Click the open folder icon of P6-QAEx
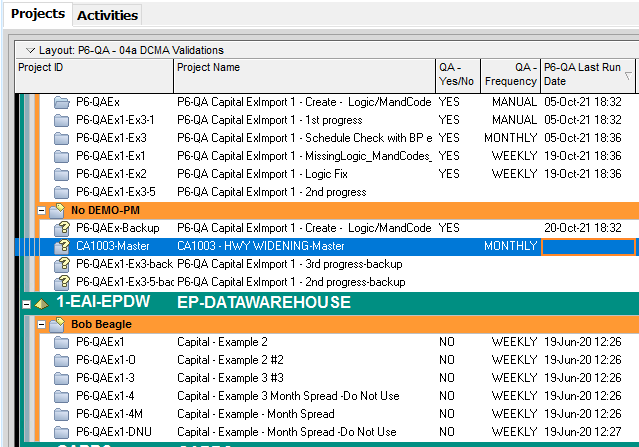 click(62, 102)
